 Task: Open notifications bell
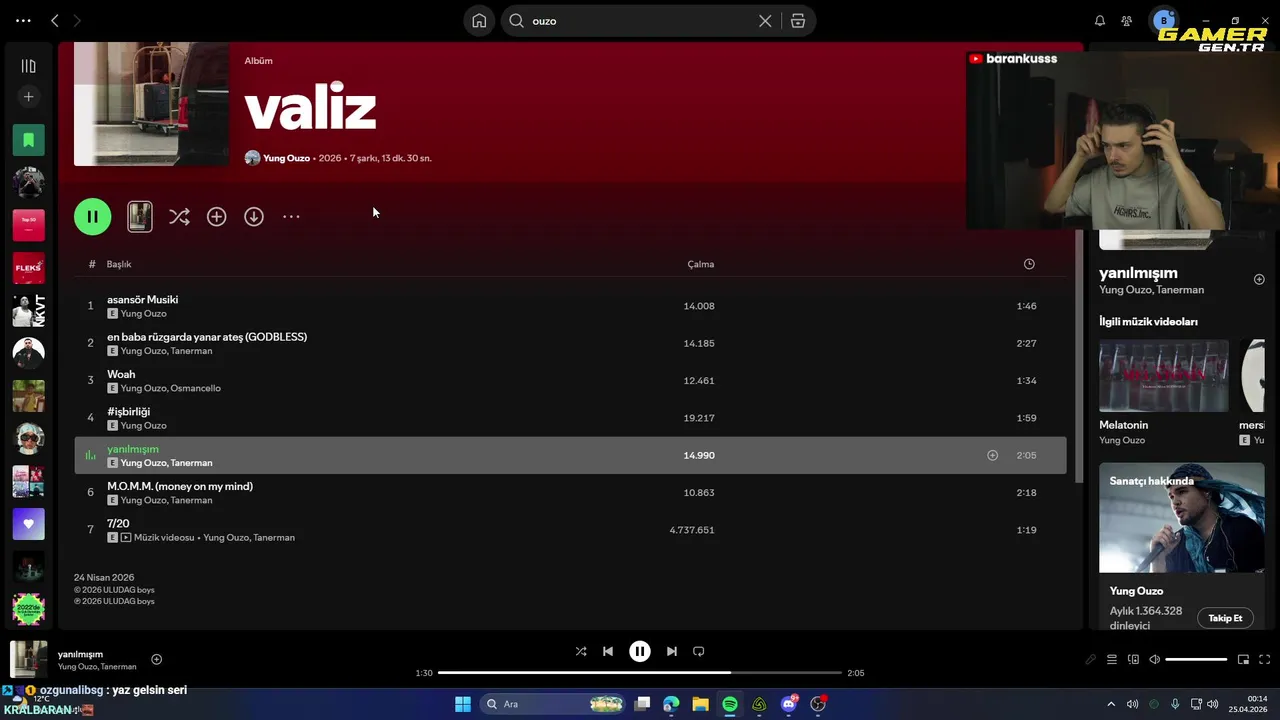coord(1100,20)
